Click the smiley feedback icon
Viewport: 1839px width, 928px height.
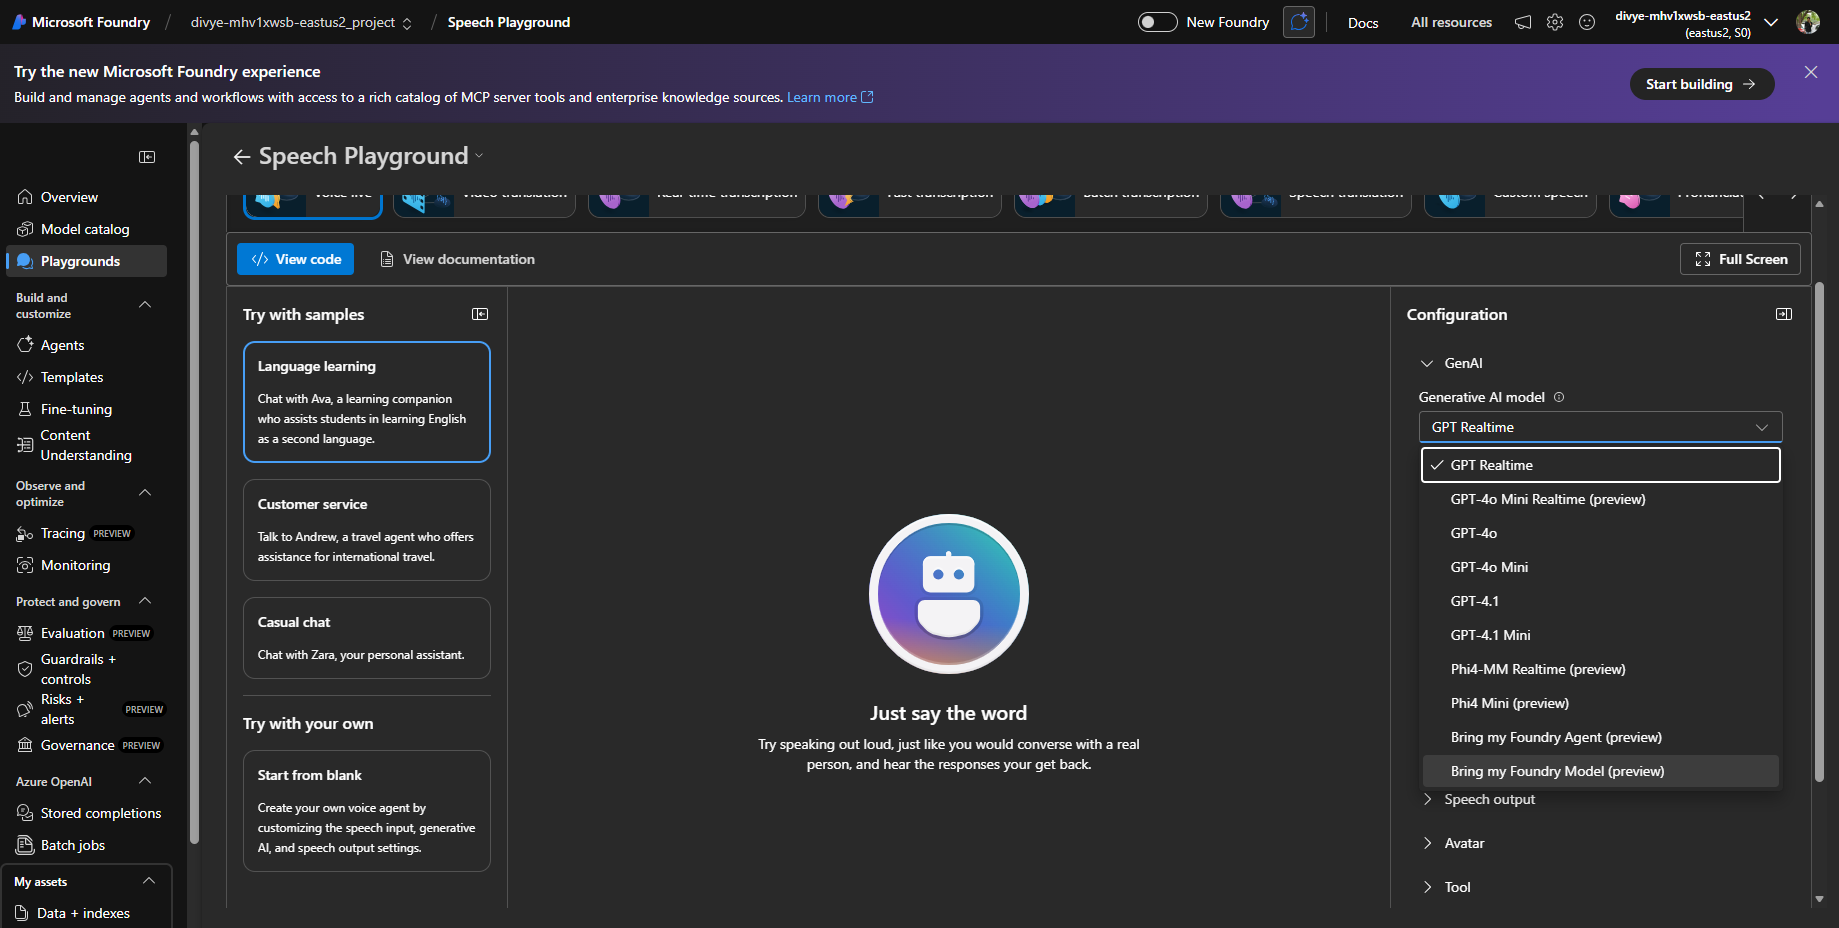(1587, 22)
